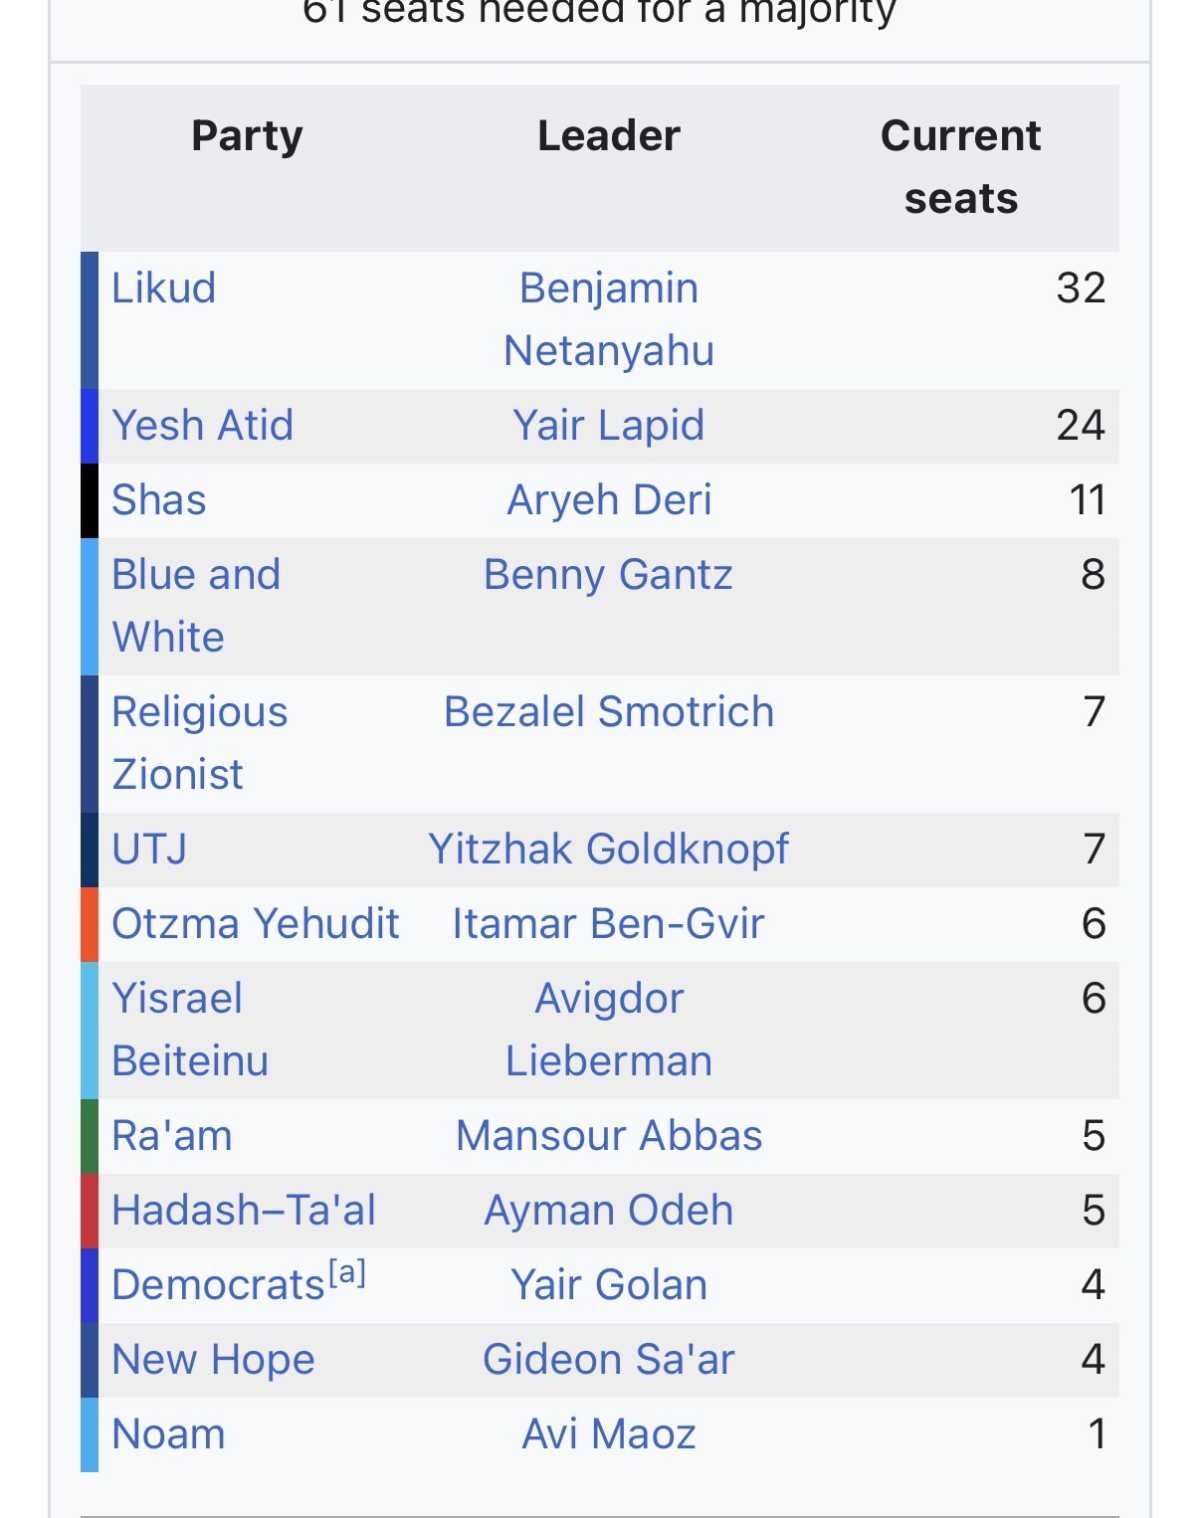Follow the Shas party link
Viewport: 1200px width, 1518px height.
click(158, 500)
